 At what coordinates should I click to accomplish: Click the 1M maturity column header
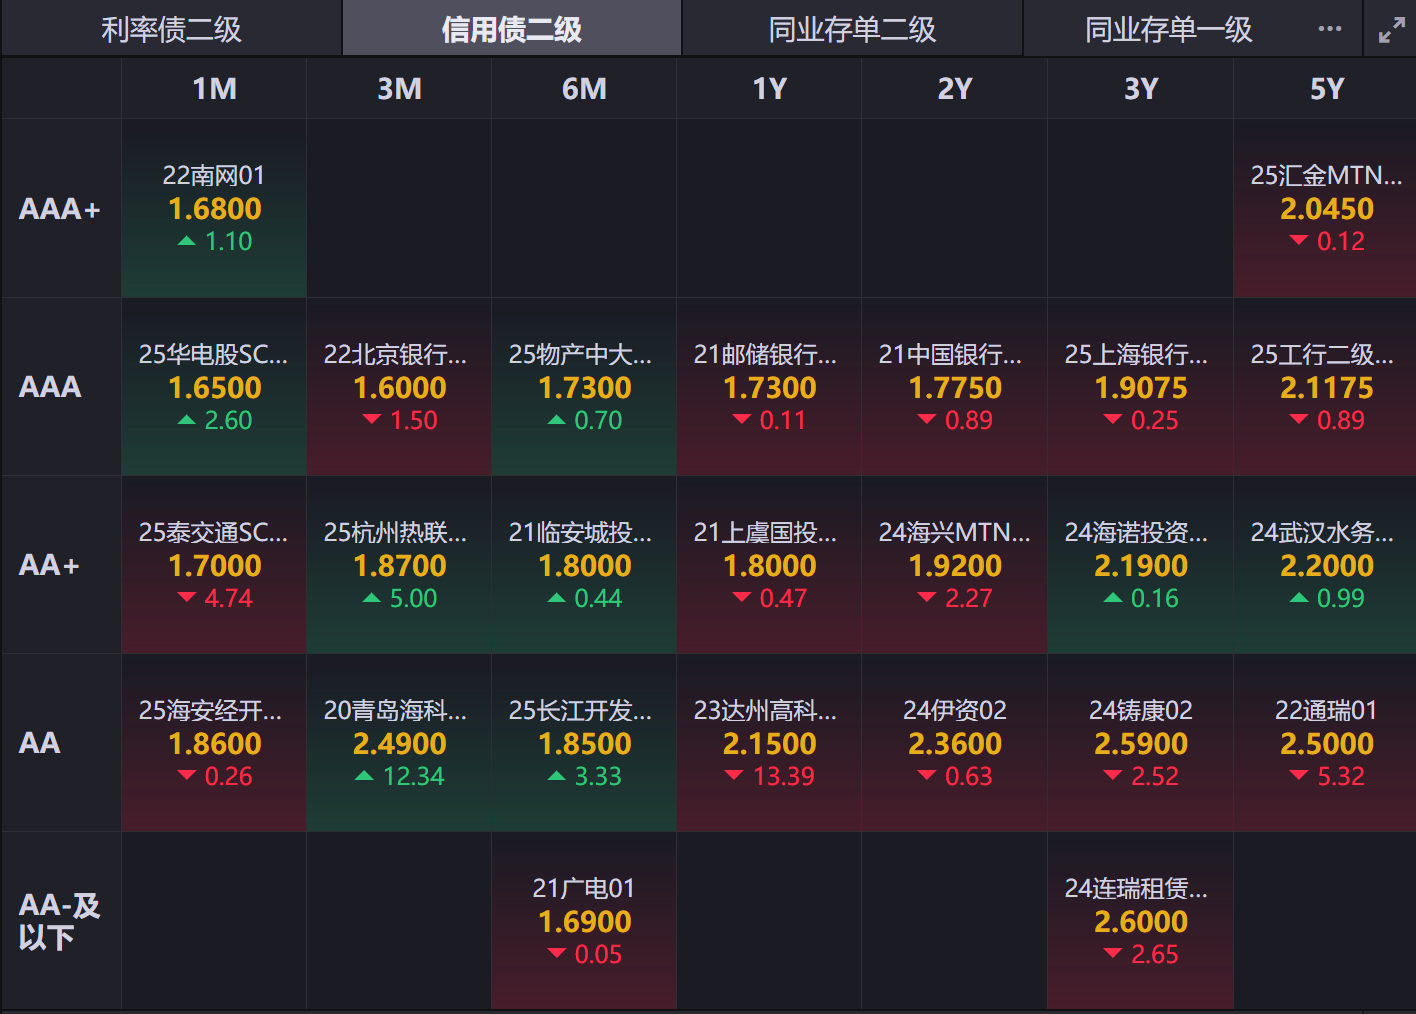point(214,89)
